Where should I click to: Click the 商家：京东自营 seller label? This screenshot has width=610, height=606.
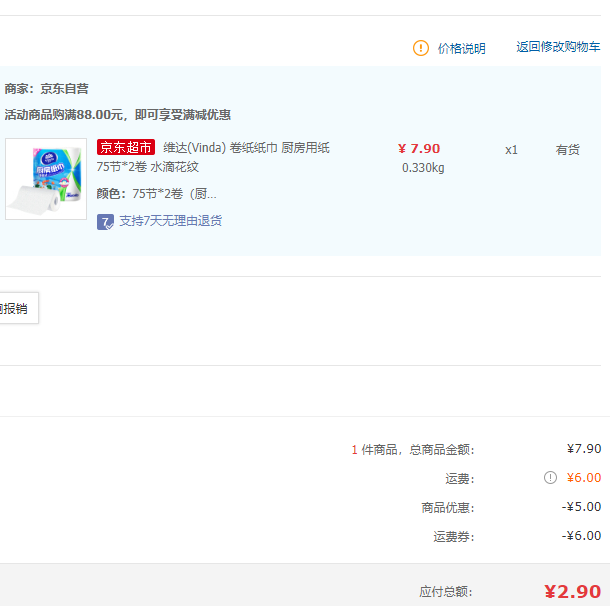(46, 89)
